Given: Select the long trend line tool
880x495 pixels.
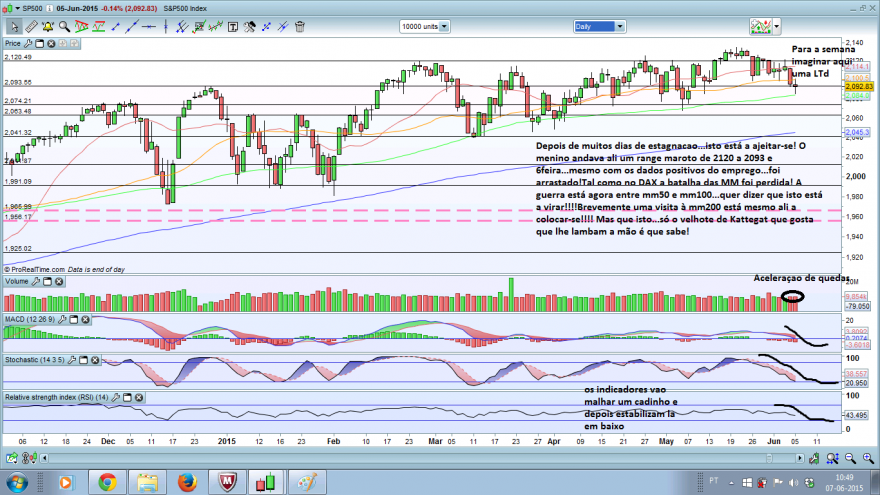Looking at the screenshot, I should (x=132, y=26).
